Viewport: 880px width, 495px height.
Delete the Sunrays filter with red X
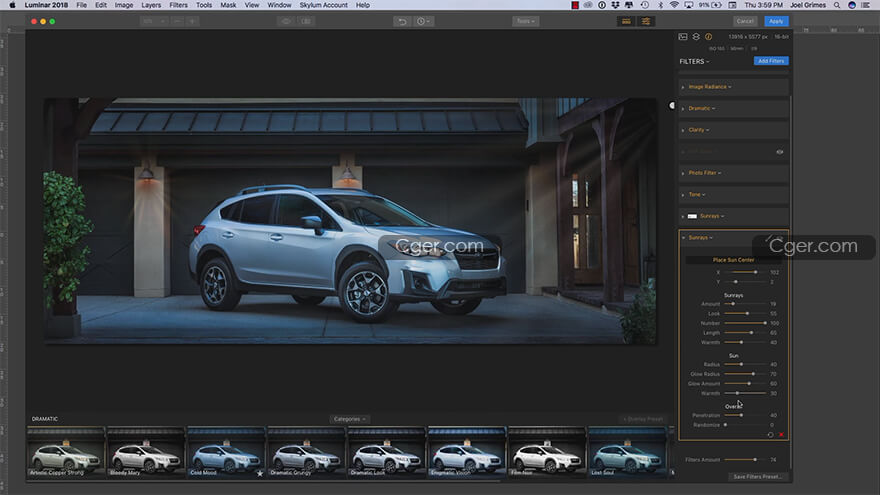click(x=781, y=435)
